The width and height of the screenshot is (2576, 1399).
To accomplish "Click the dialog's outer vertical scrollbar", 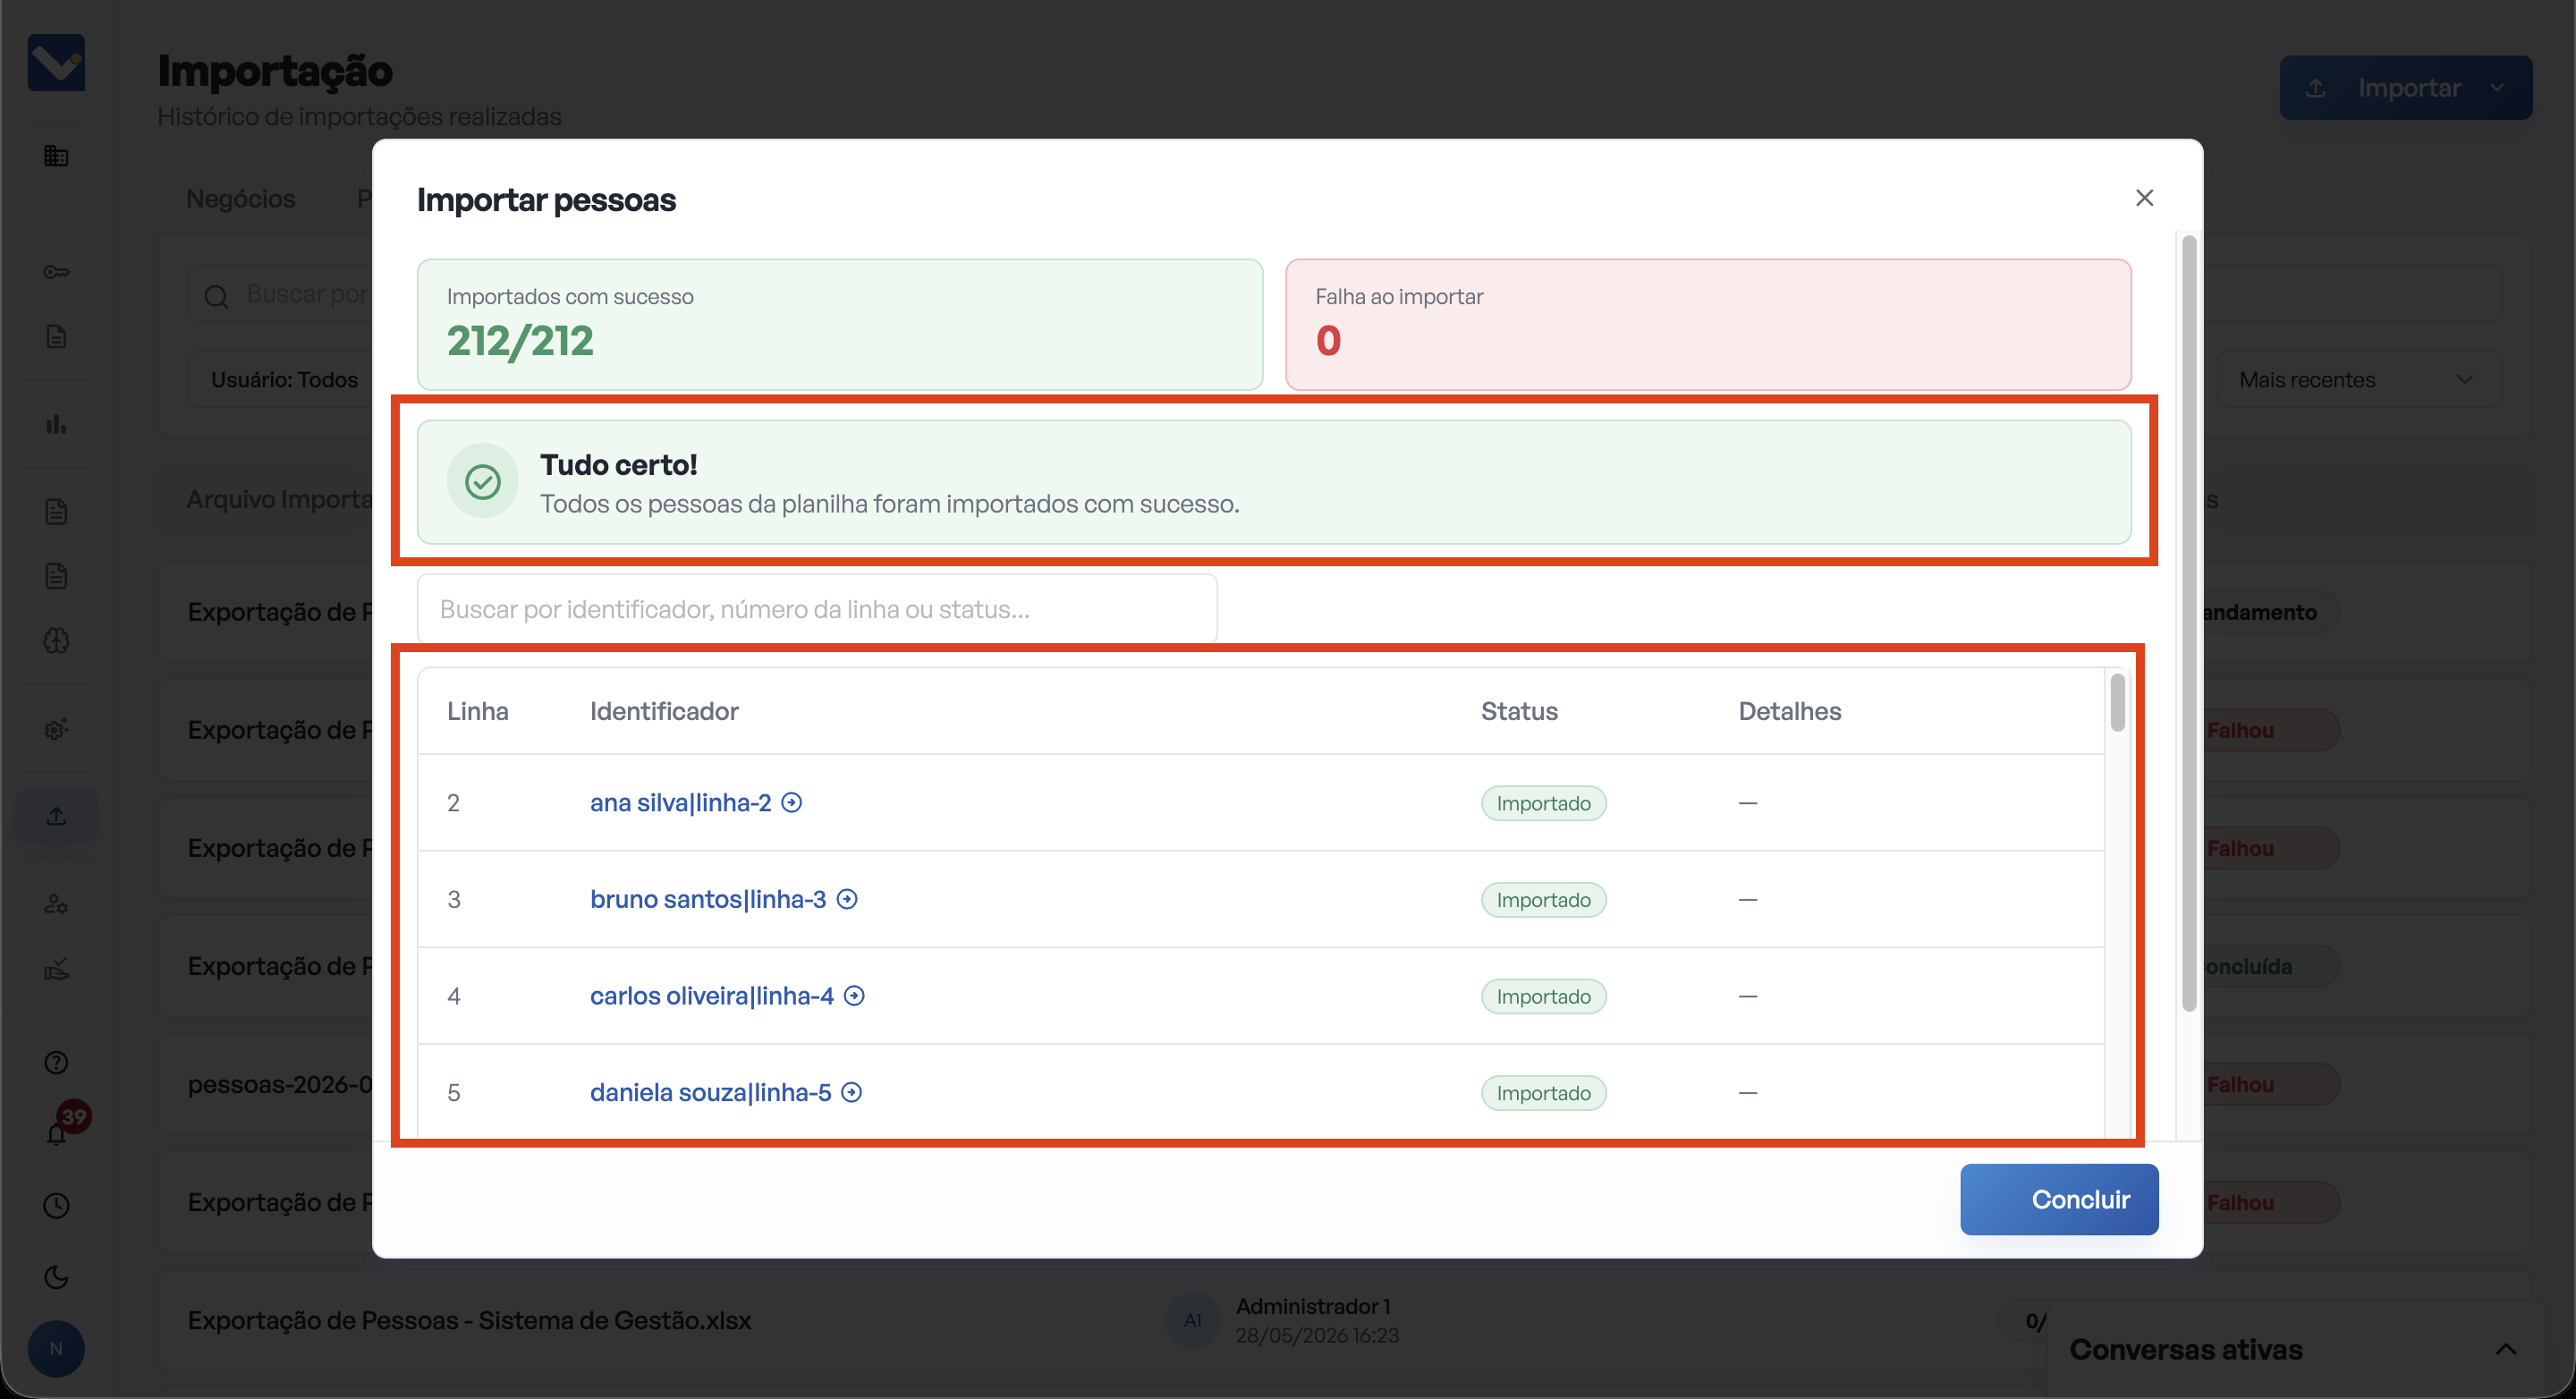I will tap(2188, 624).
